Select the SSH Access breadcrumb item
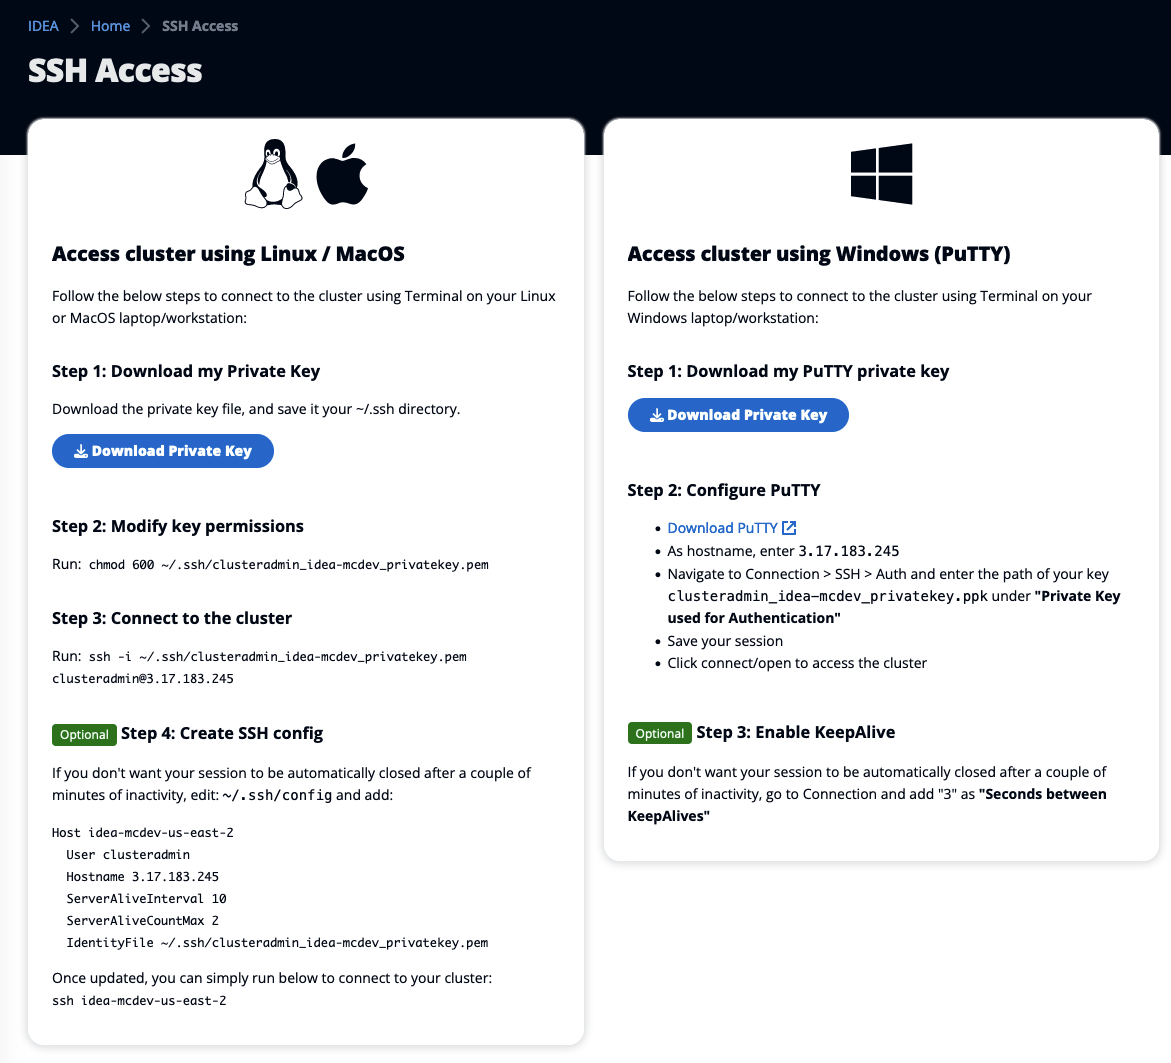 click(200, 26)
